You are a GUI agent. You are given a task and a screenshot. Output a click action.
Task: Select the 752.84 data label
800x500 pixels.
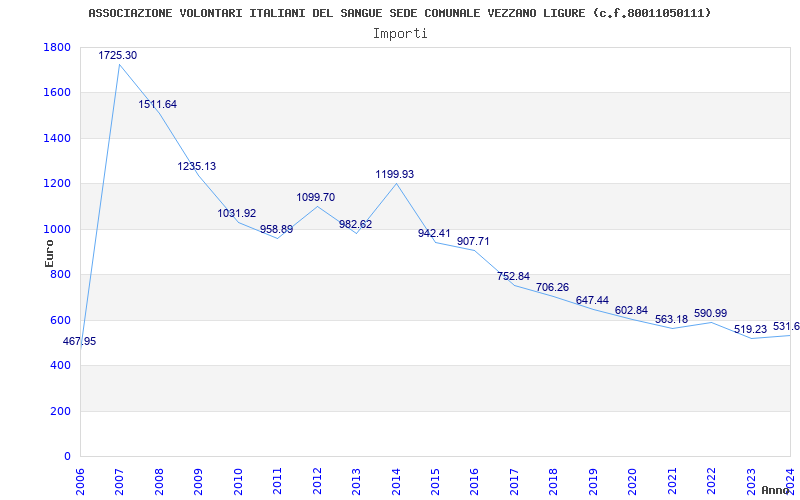[513, 276]
